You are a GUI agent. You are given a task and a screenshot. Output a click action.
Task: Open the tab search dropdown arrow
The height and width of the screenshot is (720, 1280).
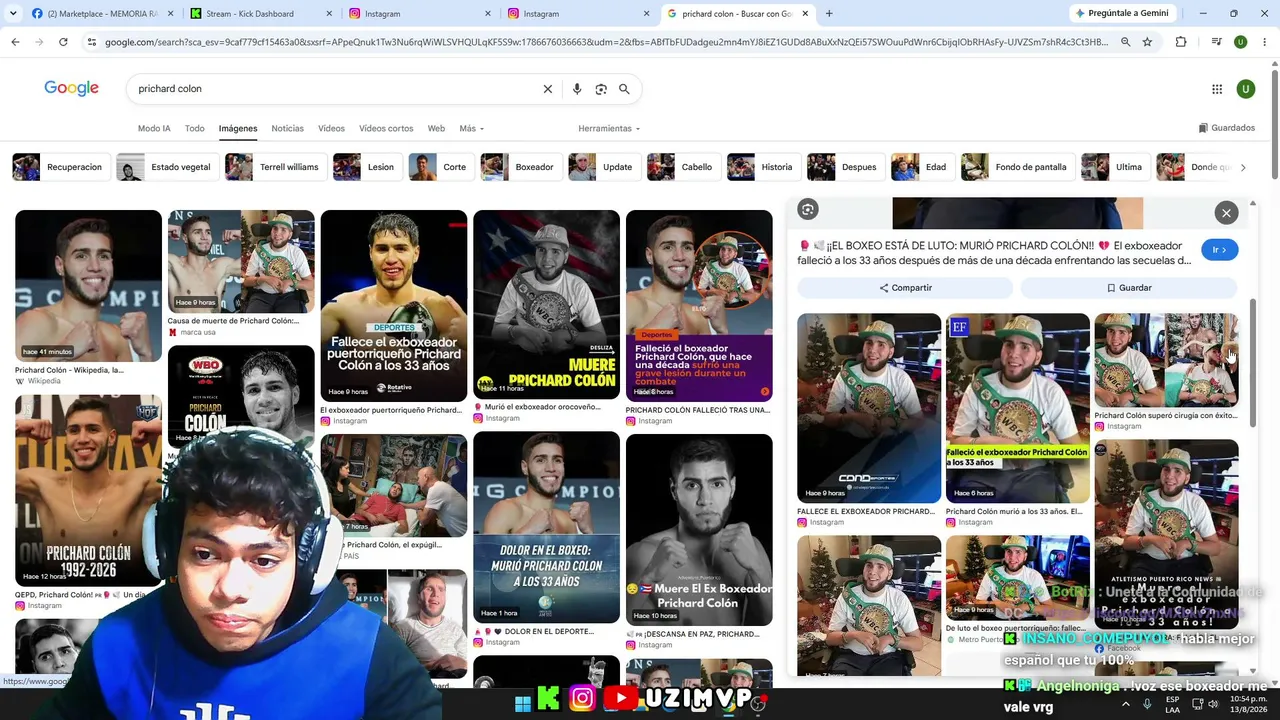pyautogui.click(x=13, y=14)
